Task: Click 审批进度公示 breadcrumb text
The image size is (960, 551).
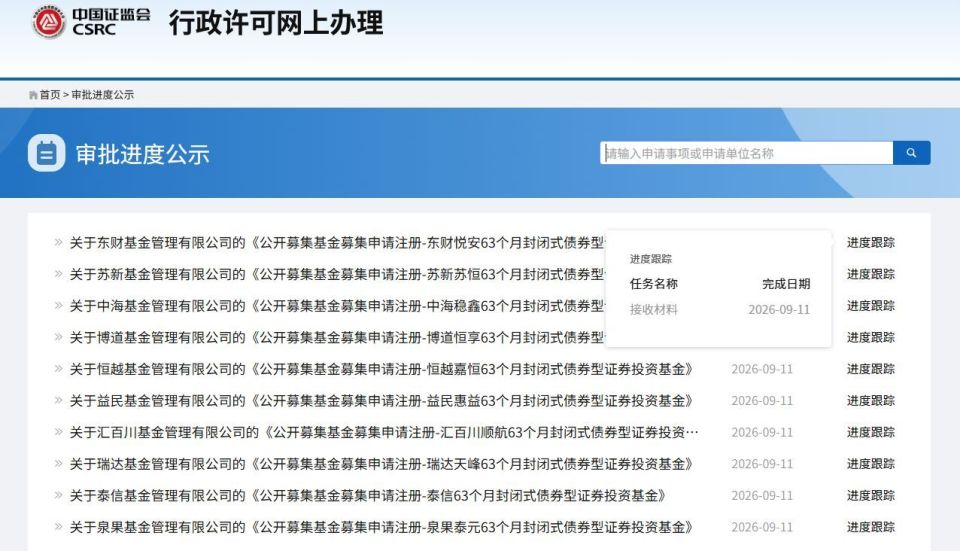Action: (103, 95)
